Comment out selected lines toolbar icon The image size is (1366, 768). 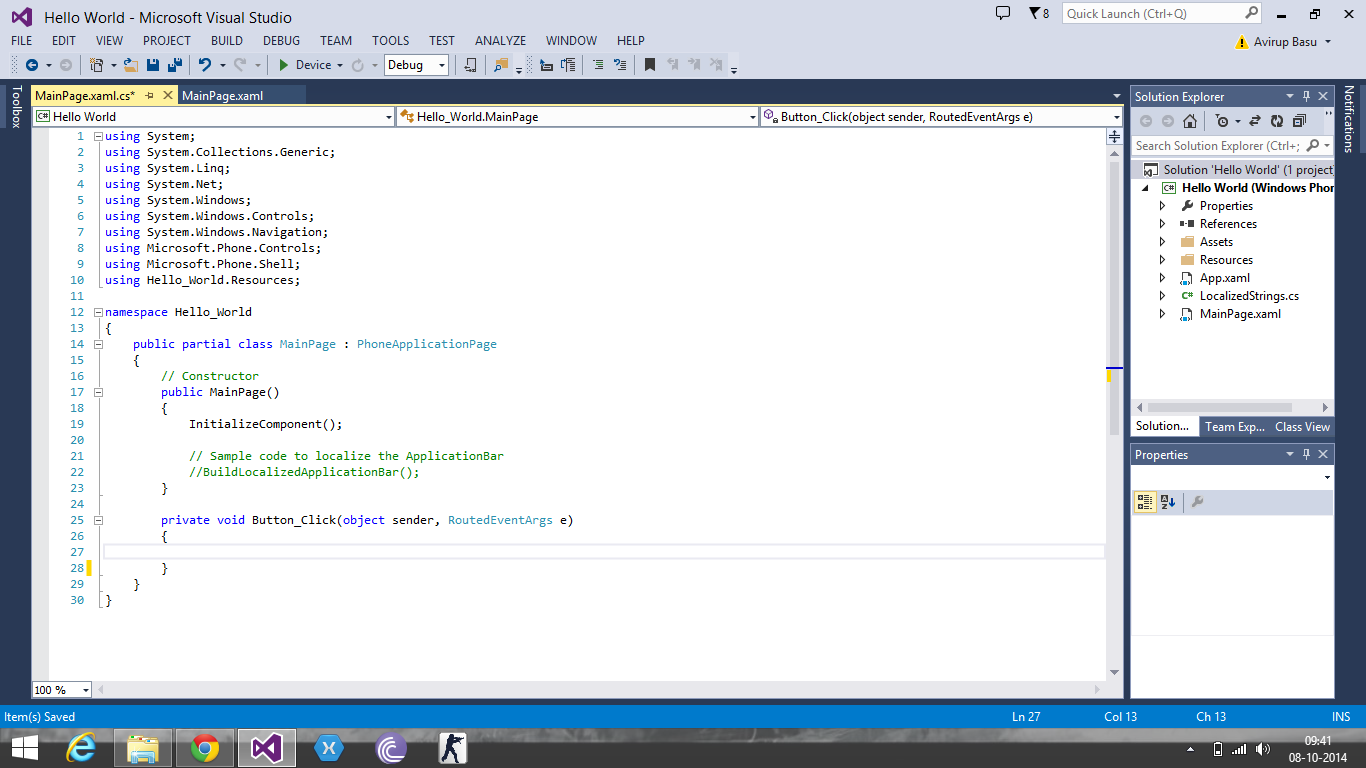tap(598, 65)
